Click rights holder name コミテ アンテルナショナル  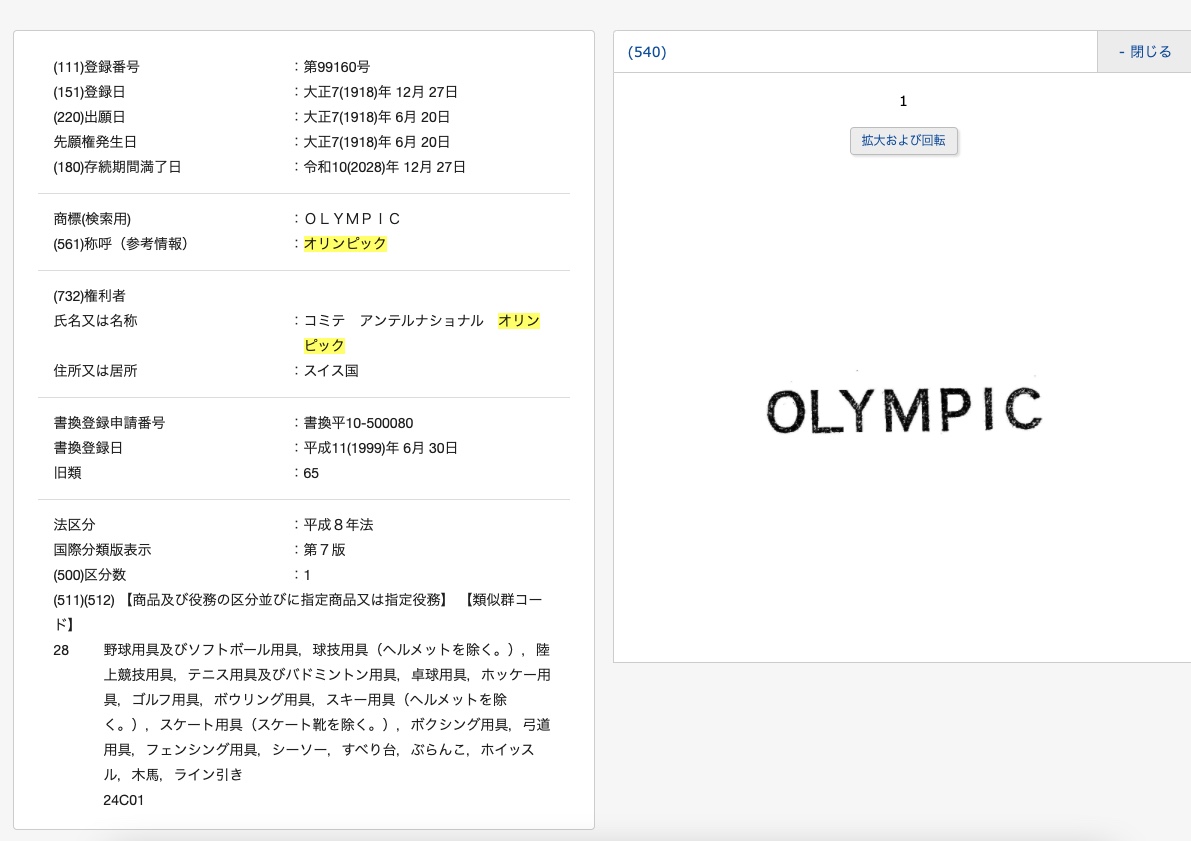point(393,321)
